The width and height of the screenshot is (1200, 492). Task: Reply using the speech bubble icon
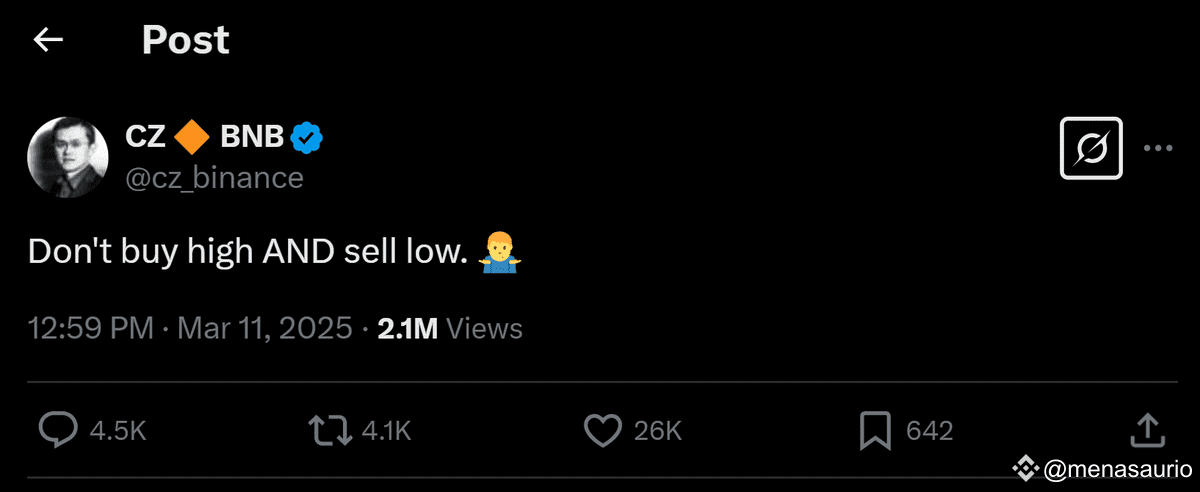[58, 430]
